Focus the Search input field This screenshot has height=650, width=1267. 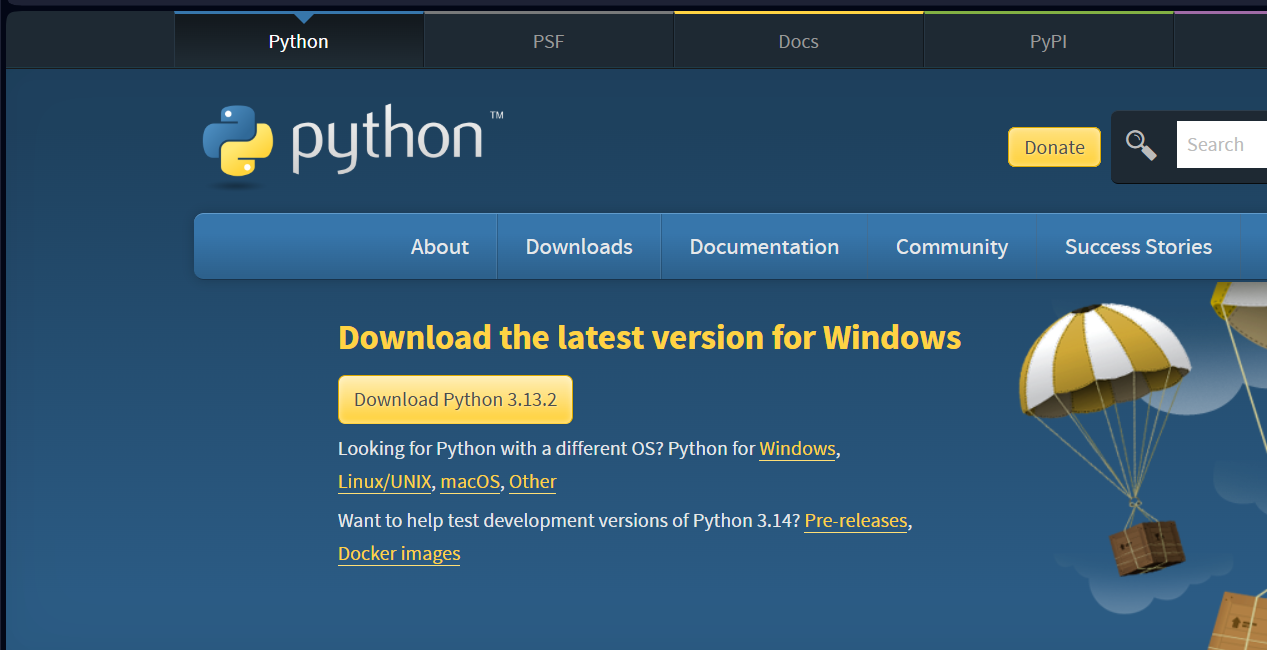pos(1222,145)
